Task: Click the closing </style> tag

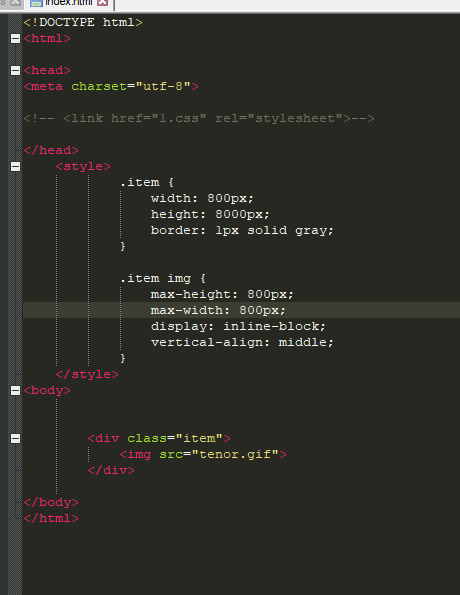Action: pyautogui.click(x=87, y=375)
